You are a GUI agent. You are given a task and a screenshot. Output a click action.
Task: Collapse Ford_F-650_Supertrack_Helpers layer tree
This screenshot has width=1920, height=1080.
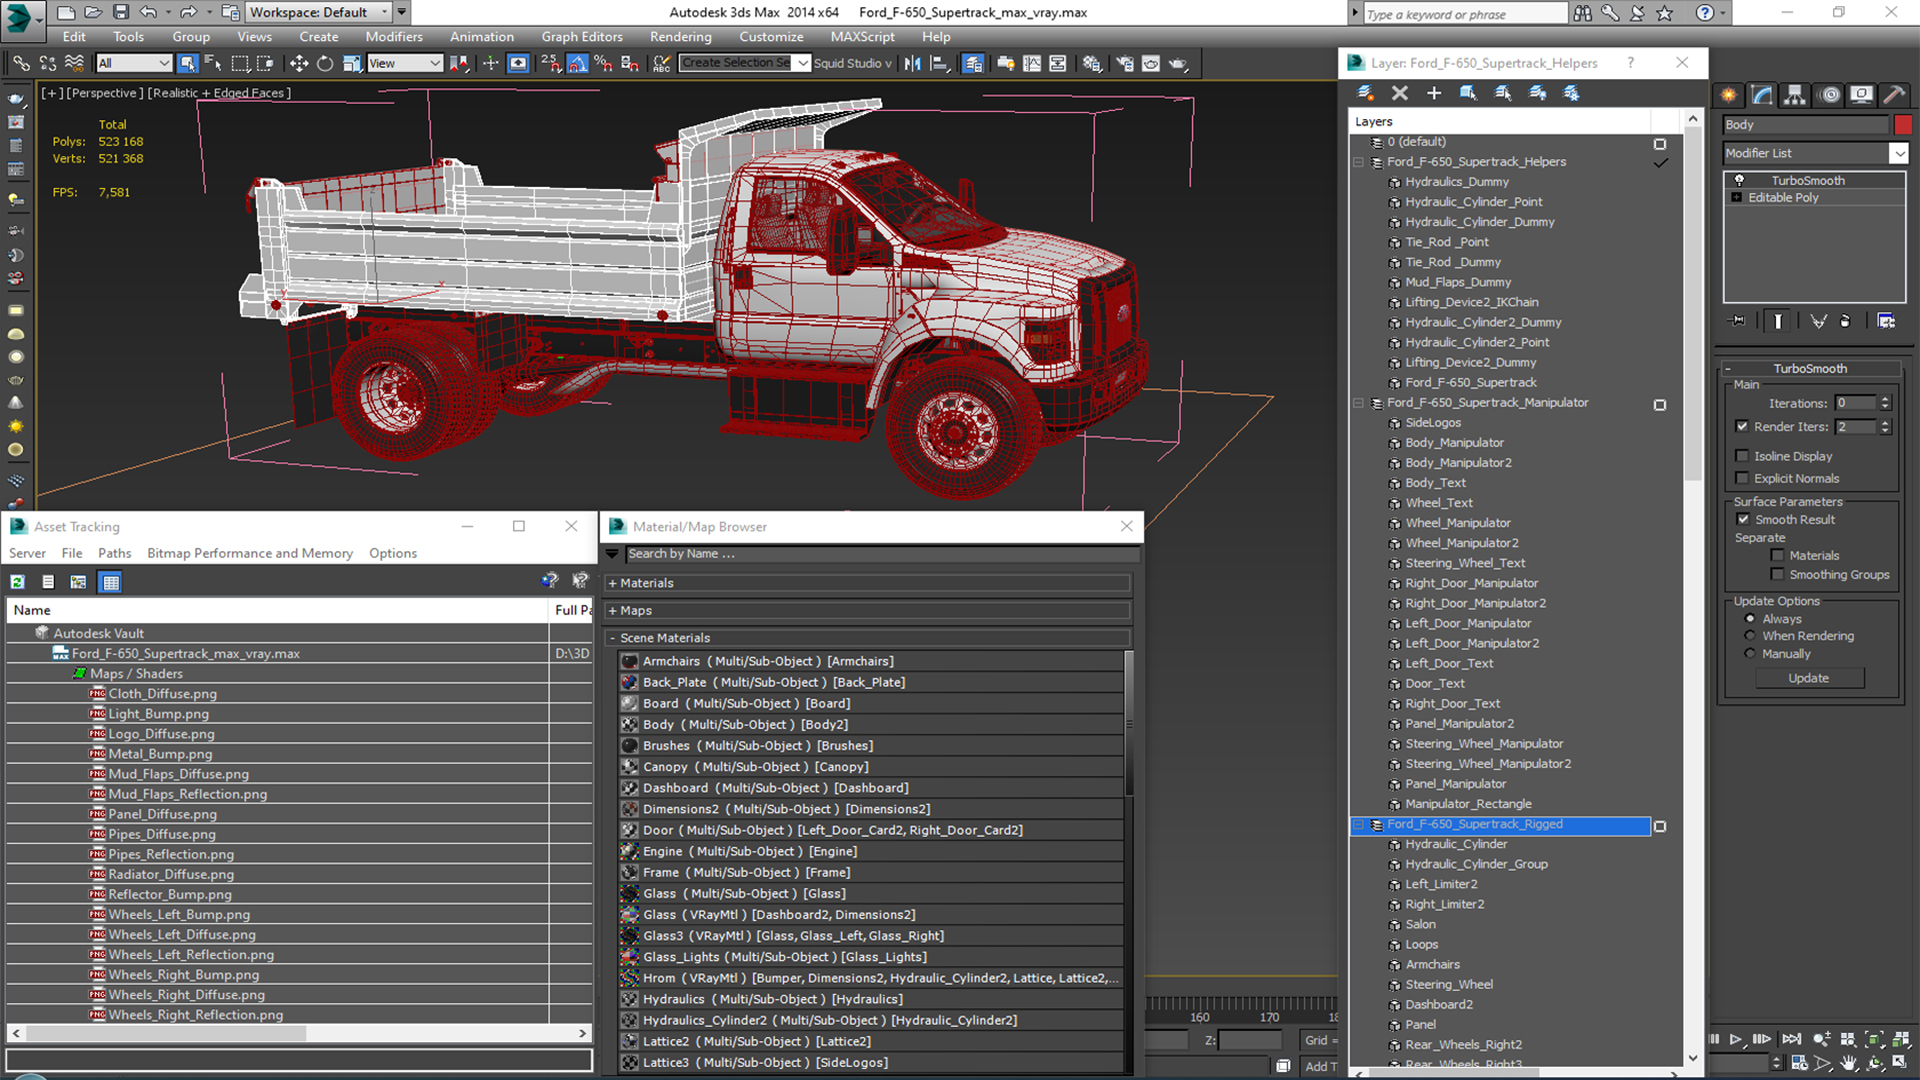(1358, 162)
